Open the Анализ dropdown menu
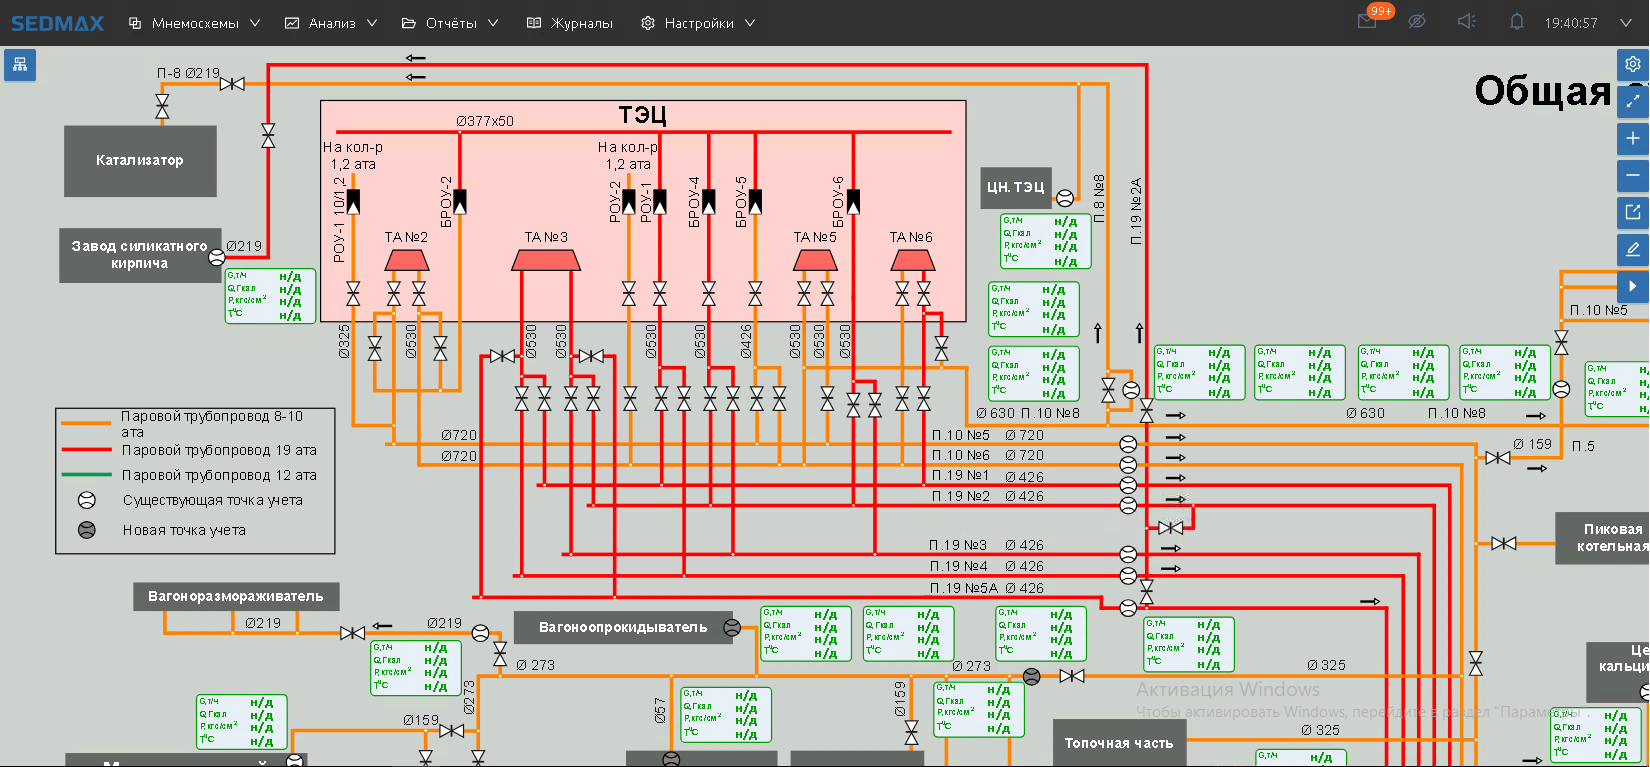This screenshot has width=1650, height=767. tap(331, 23)
